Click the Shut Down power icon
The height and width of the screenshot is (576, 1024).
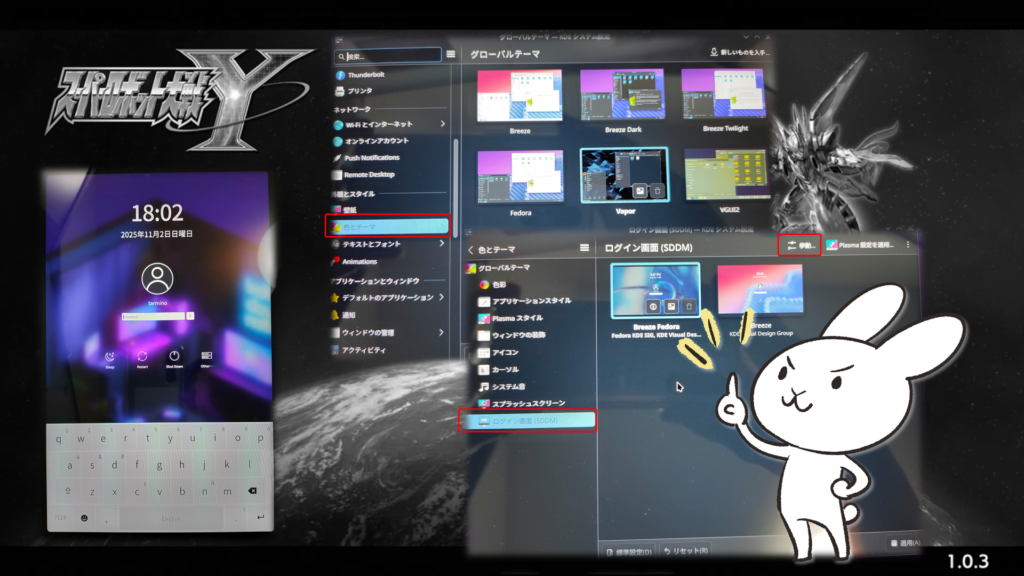(174, 357)
